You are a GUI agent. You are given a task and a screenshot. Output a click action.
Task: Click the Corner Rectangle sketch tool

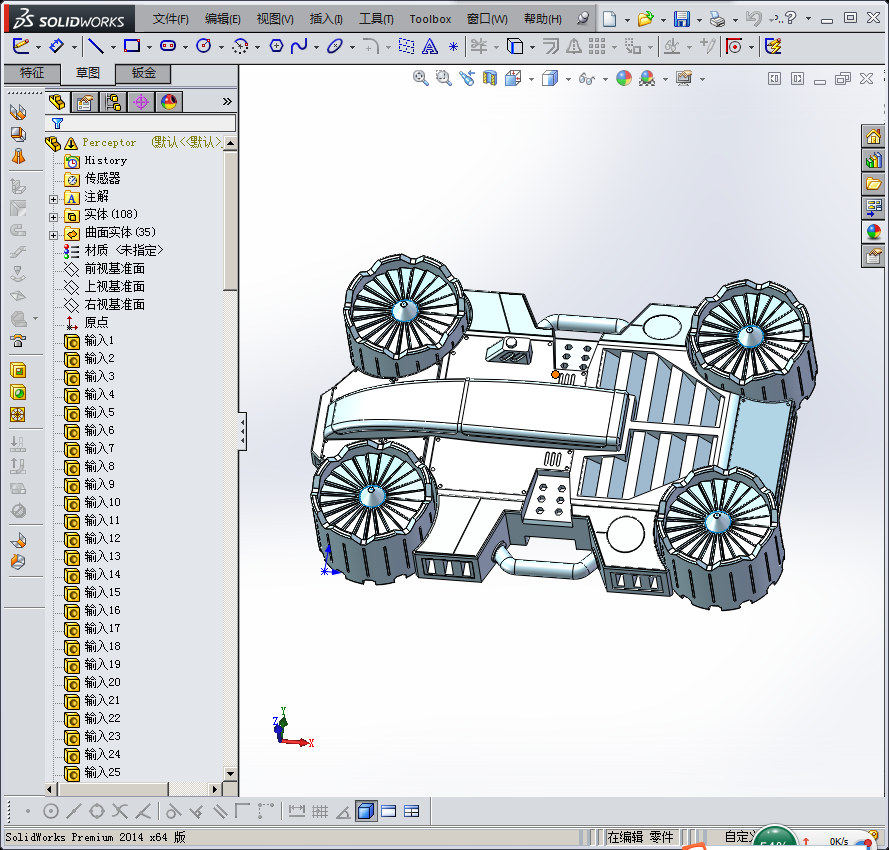click(x=131, y=46)
